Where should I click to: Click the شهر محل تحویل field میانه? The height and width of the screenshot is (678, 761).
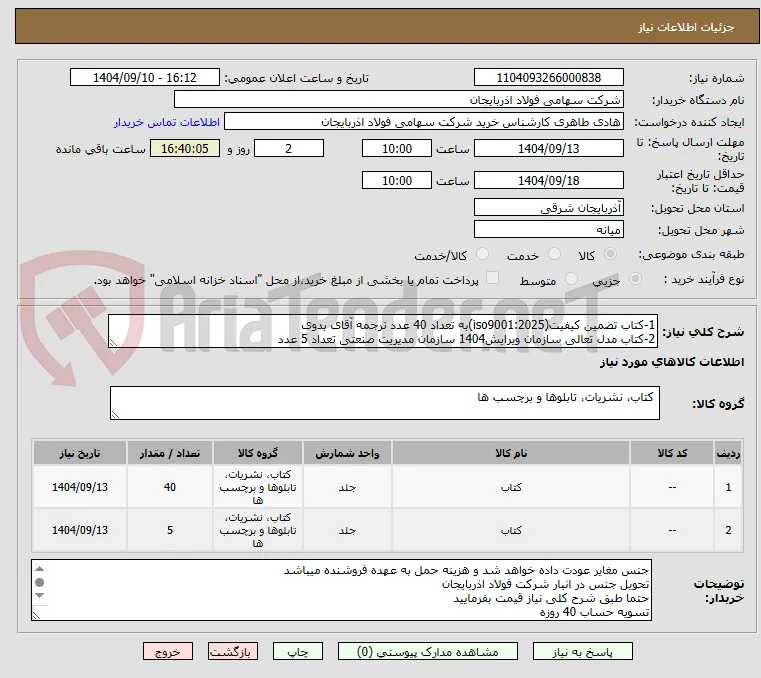(x=548, y=230)
